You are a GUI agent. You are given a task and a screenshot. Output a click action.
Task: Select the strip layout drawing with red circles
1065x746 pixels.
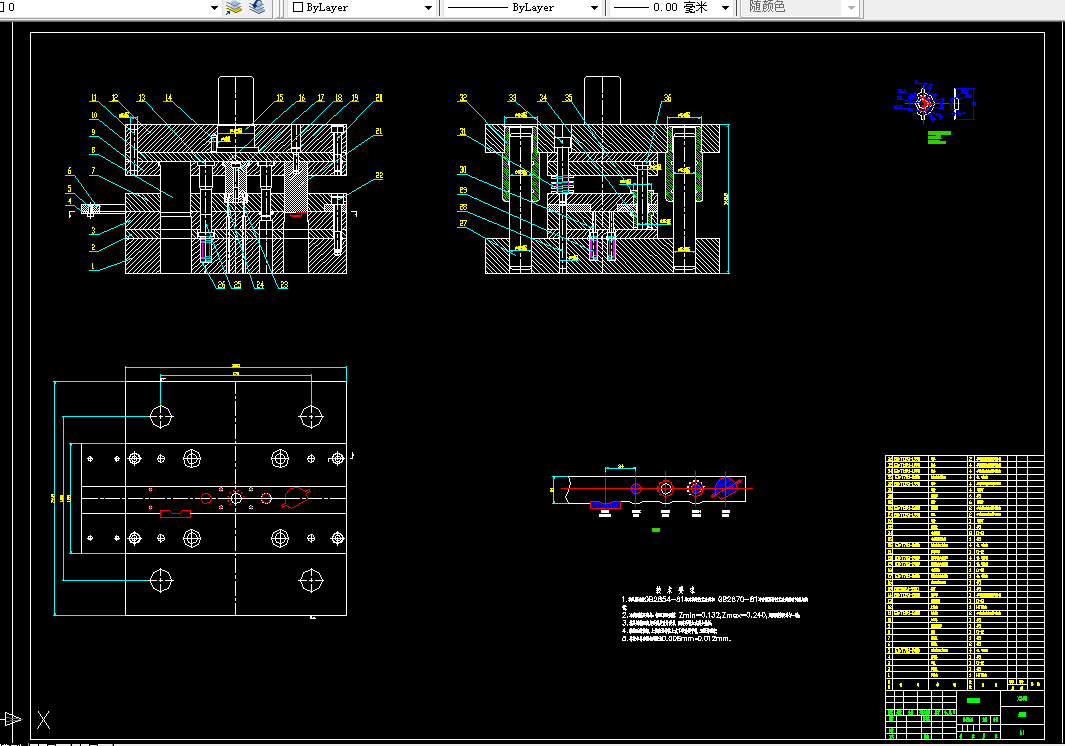point(653,490)
